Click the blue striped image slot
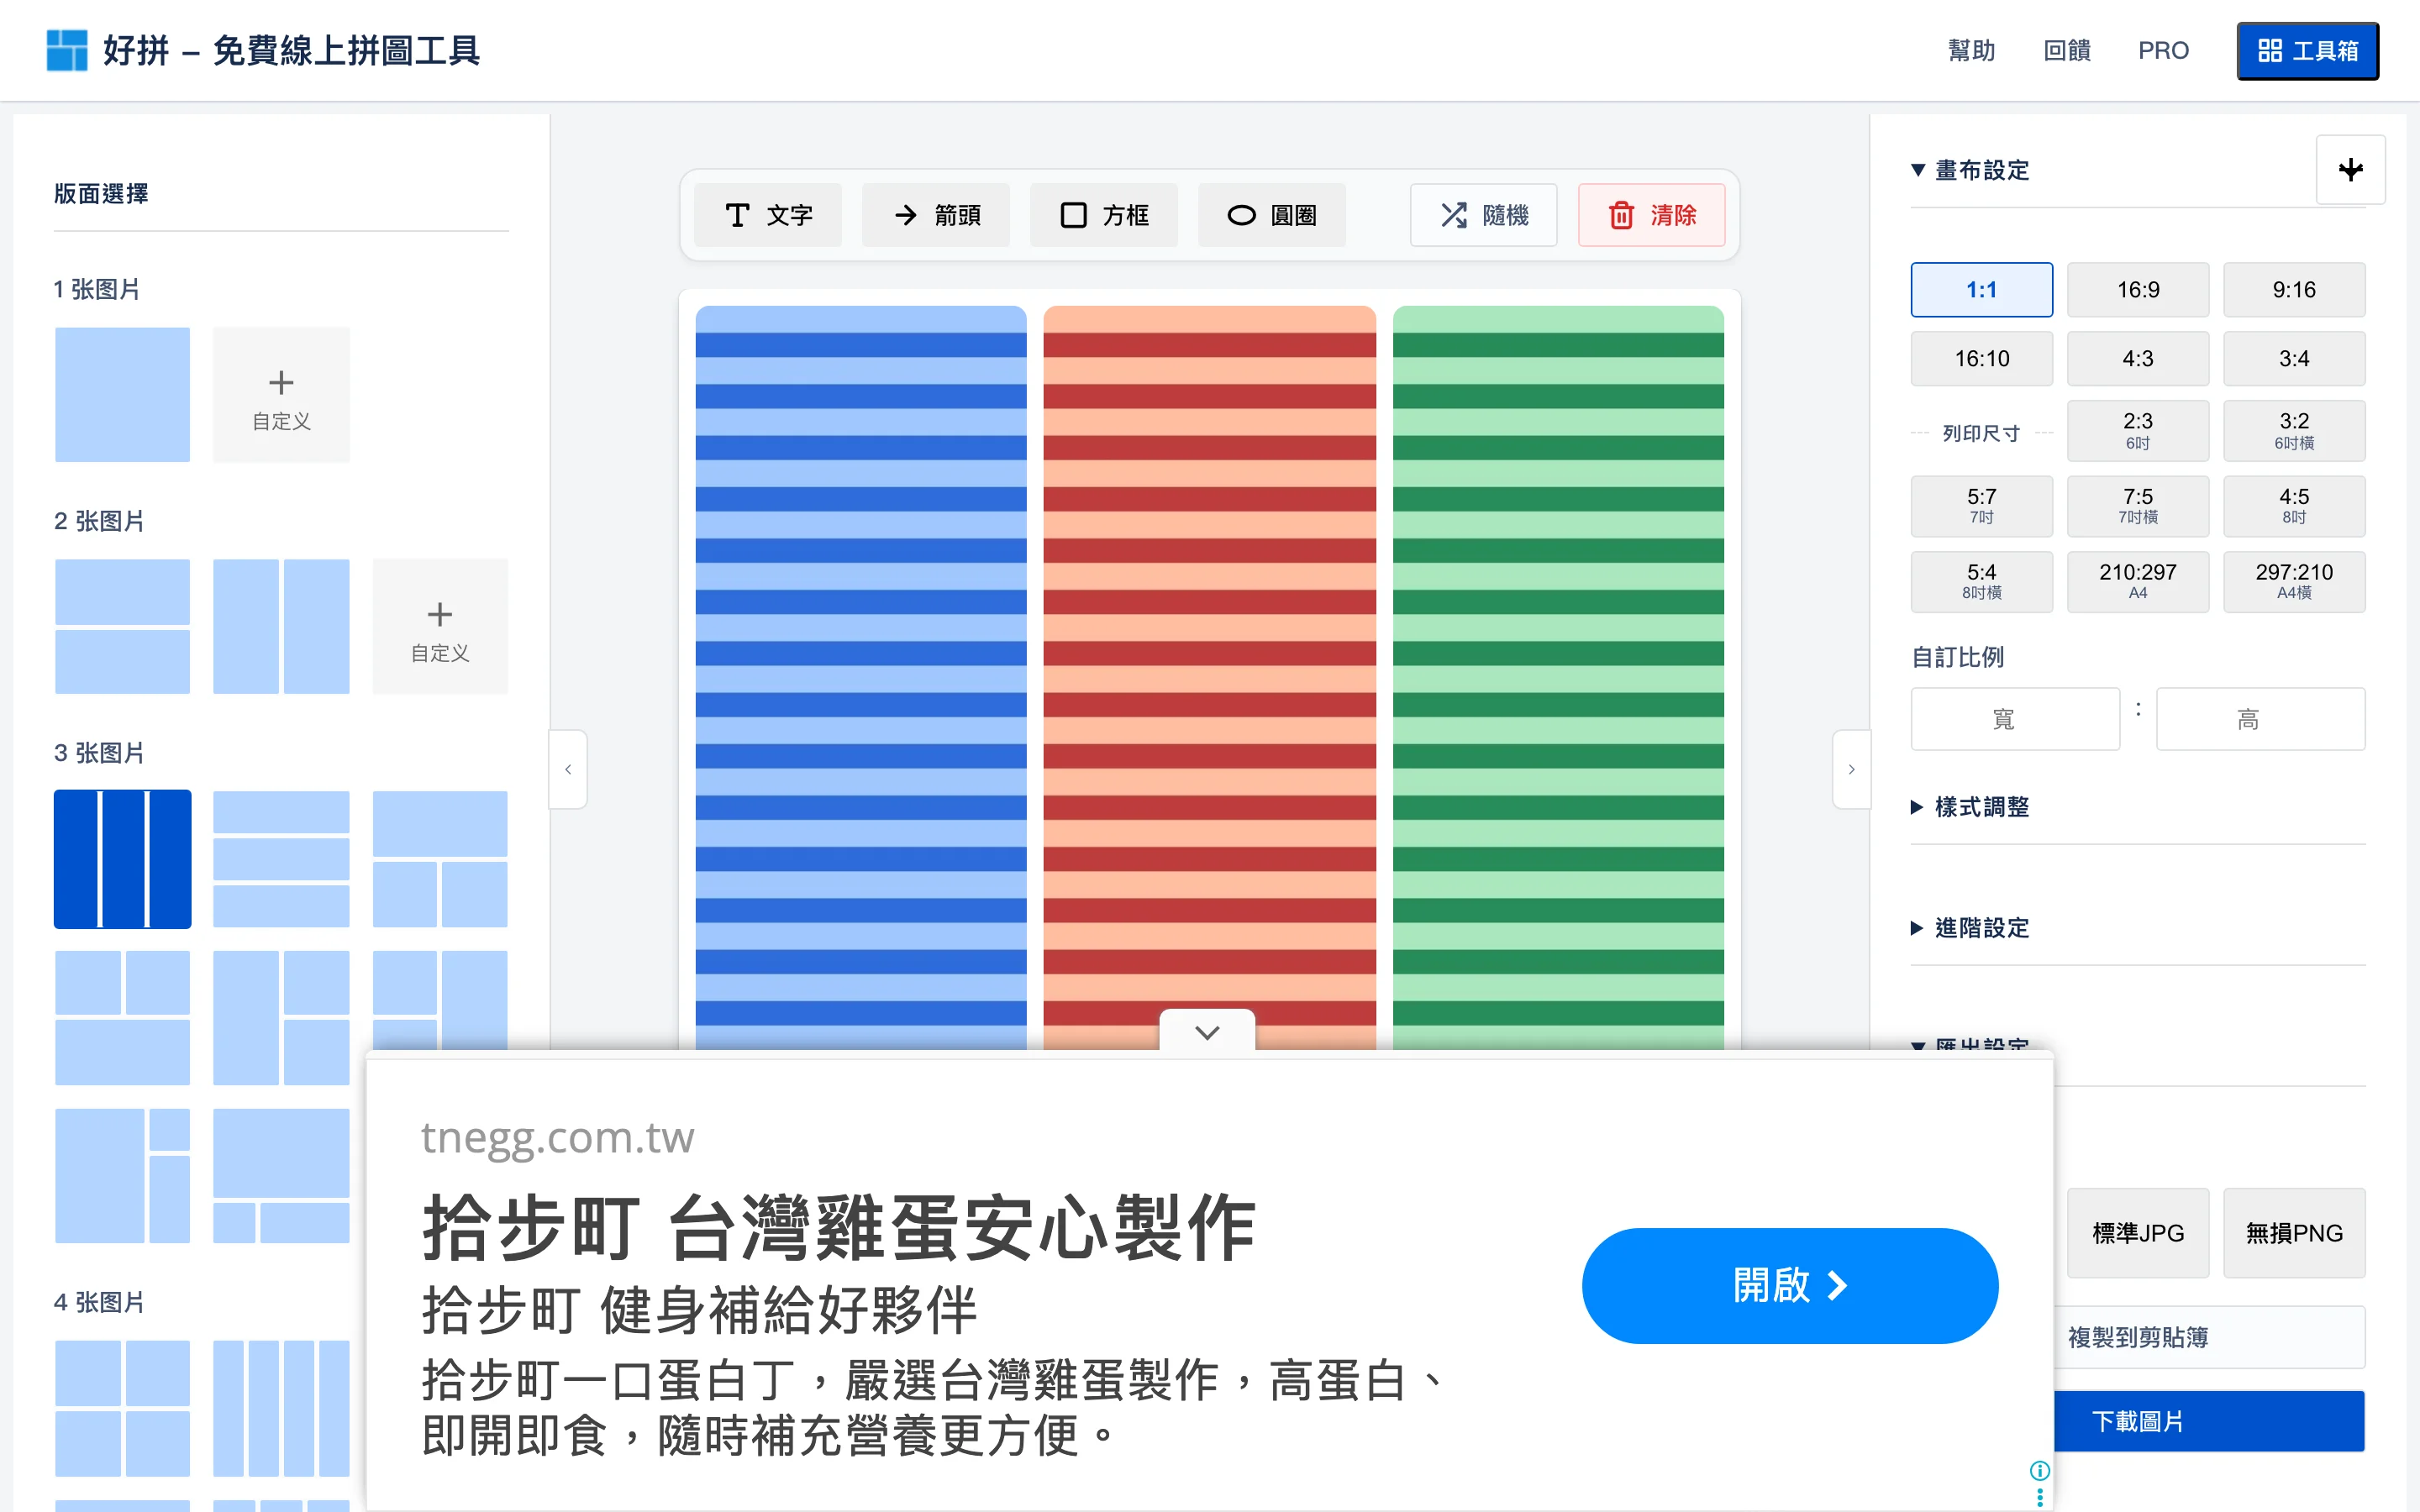This screenshot has width=2420, height=1512. [x=861, y=678]
